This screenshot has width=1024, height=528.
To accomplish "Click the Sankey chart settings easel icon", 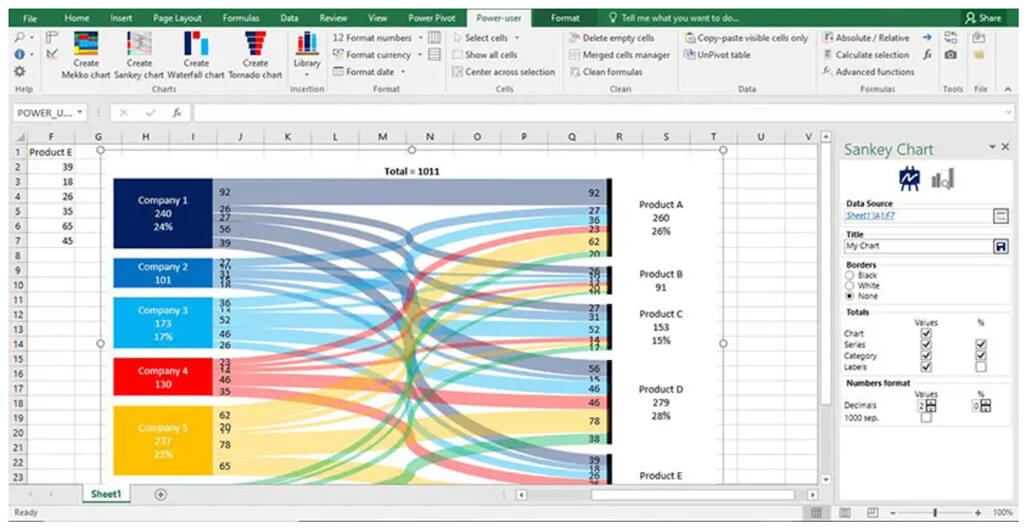I will pyautogui.click(x=909, y=178).
